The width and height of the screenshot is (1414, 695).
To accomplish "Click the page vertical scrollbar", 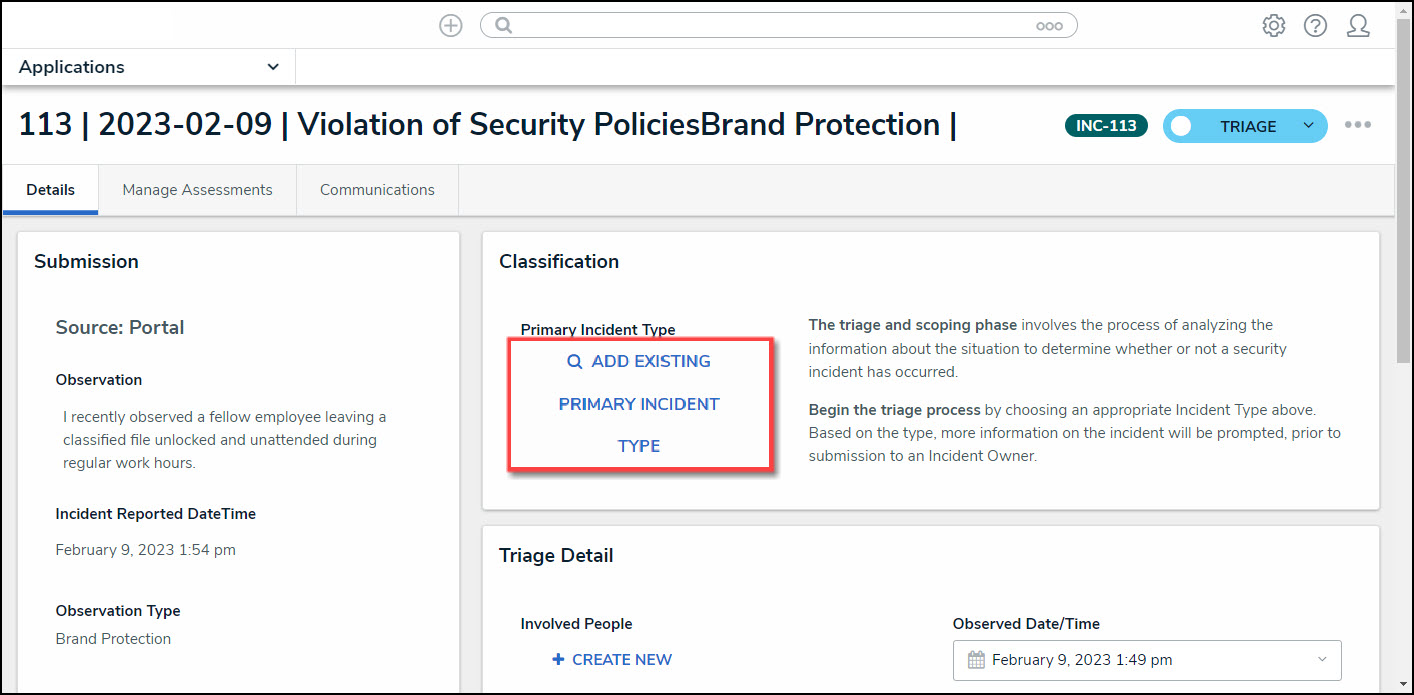I will point(1404,200).
